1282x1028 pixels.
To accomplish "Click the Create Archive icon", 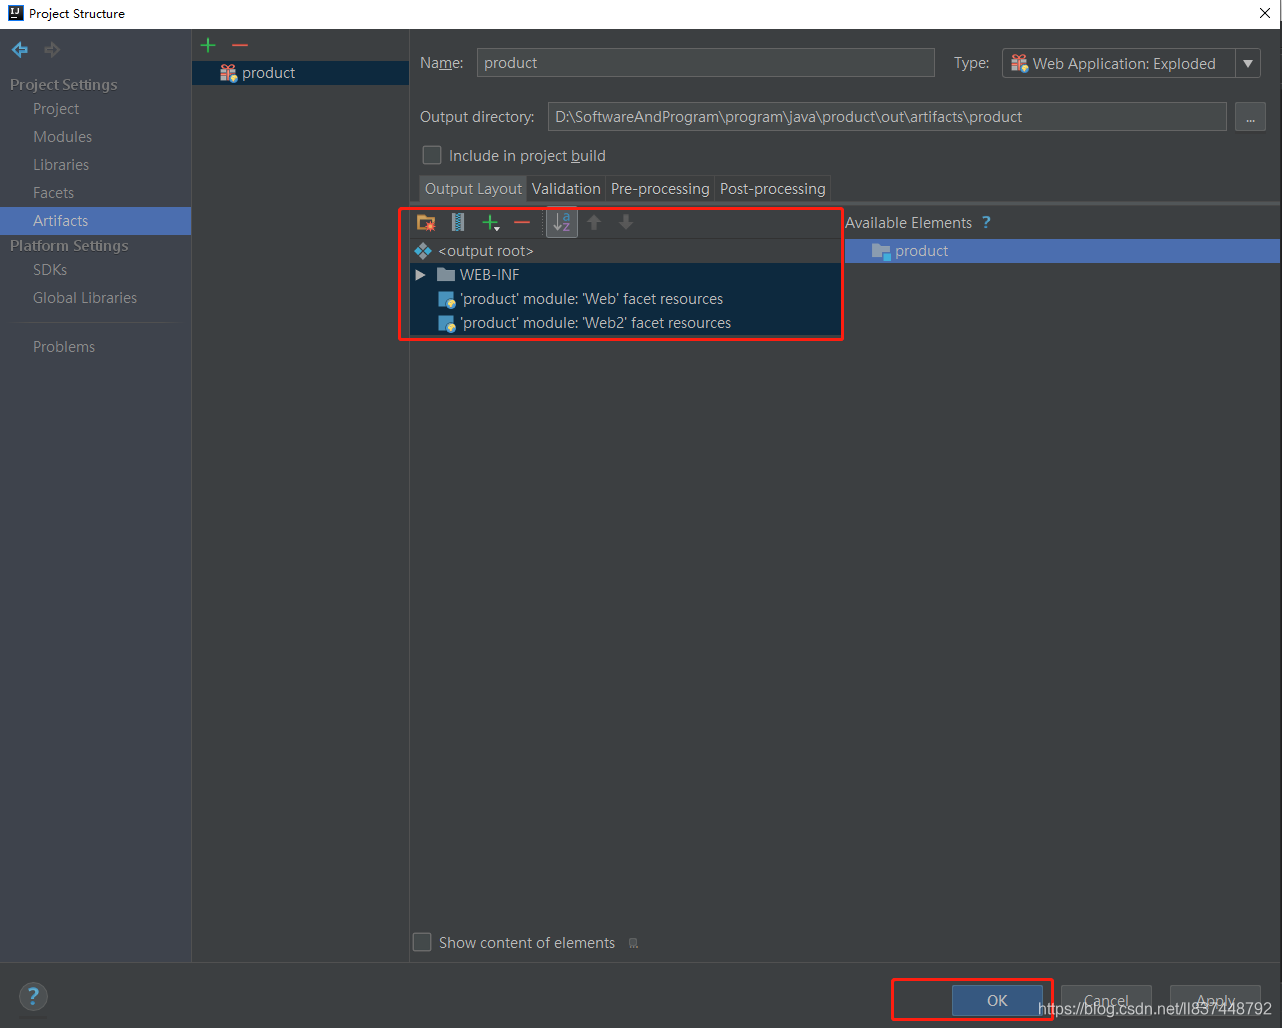I will (x=458, y=222).
